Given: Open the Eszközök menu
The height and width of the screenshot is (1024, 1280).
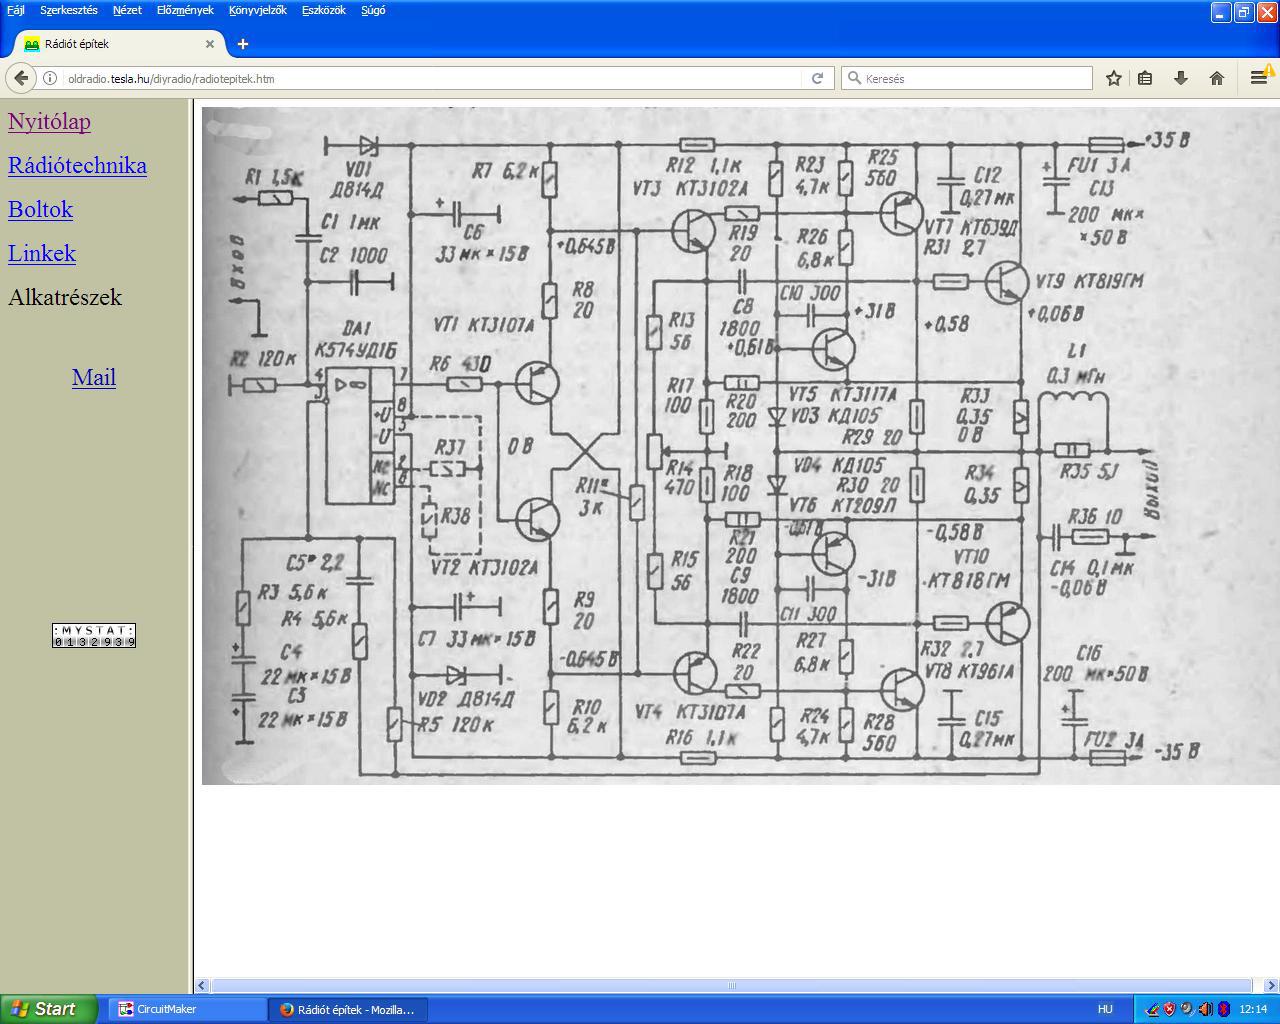Looking at the screenshot, I should (324, 10).
